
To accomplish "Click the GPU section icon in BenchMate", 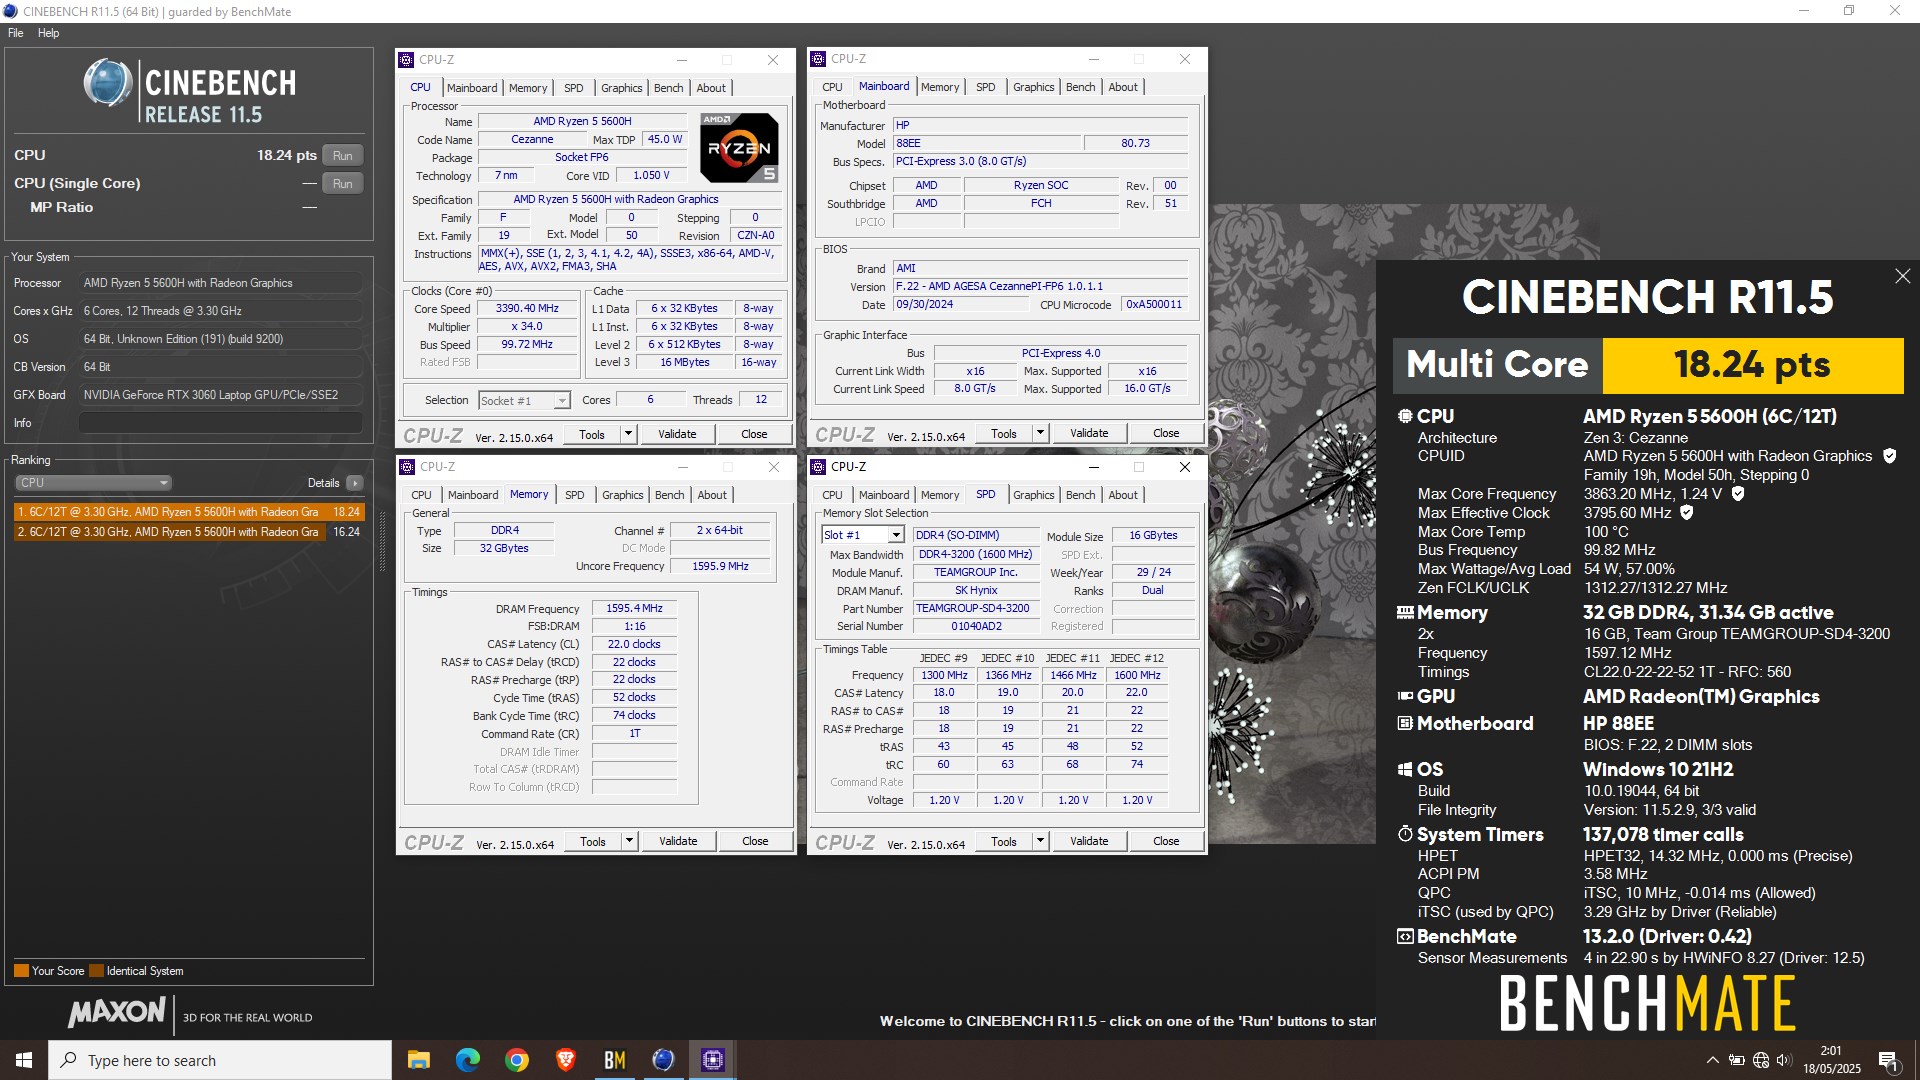I will pos(1405,696).
